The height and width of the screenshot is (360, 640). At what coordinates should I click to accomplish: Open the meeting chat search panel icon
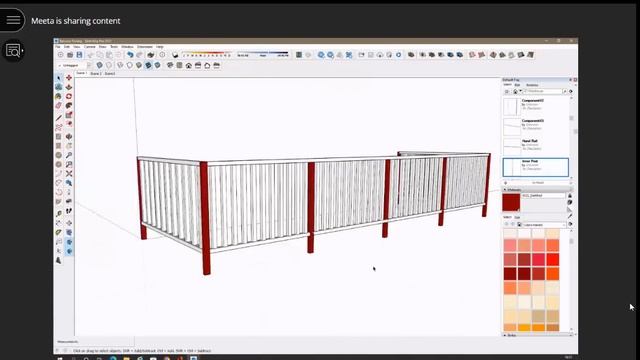coord(13,51)
